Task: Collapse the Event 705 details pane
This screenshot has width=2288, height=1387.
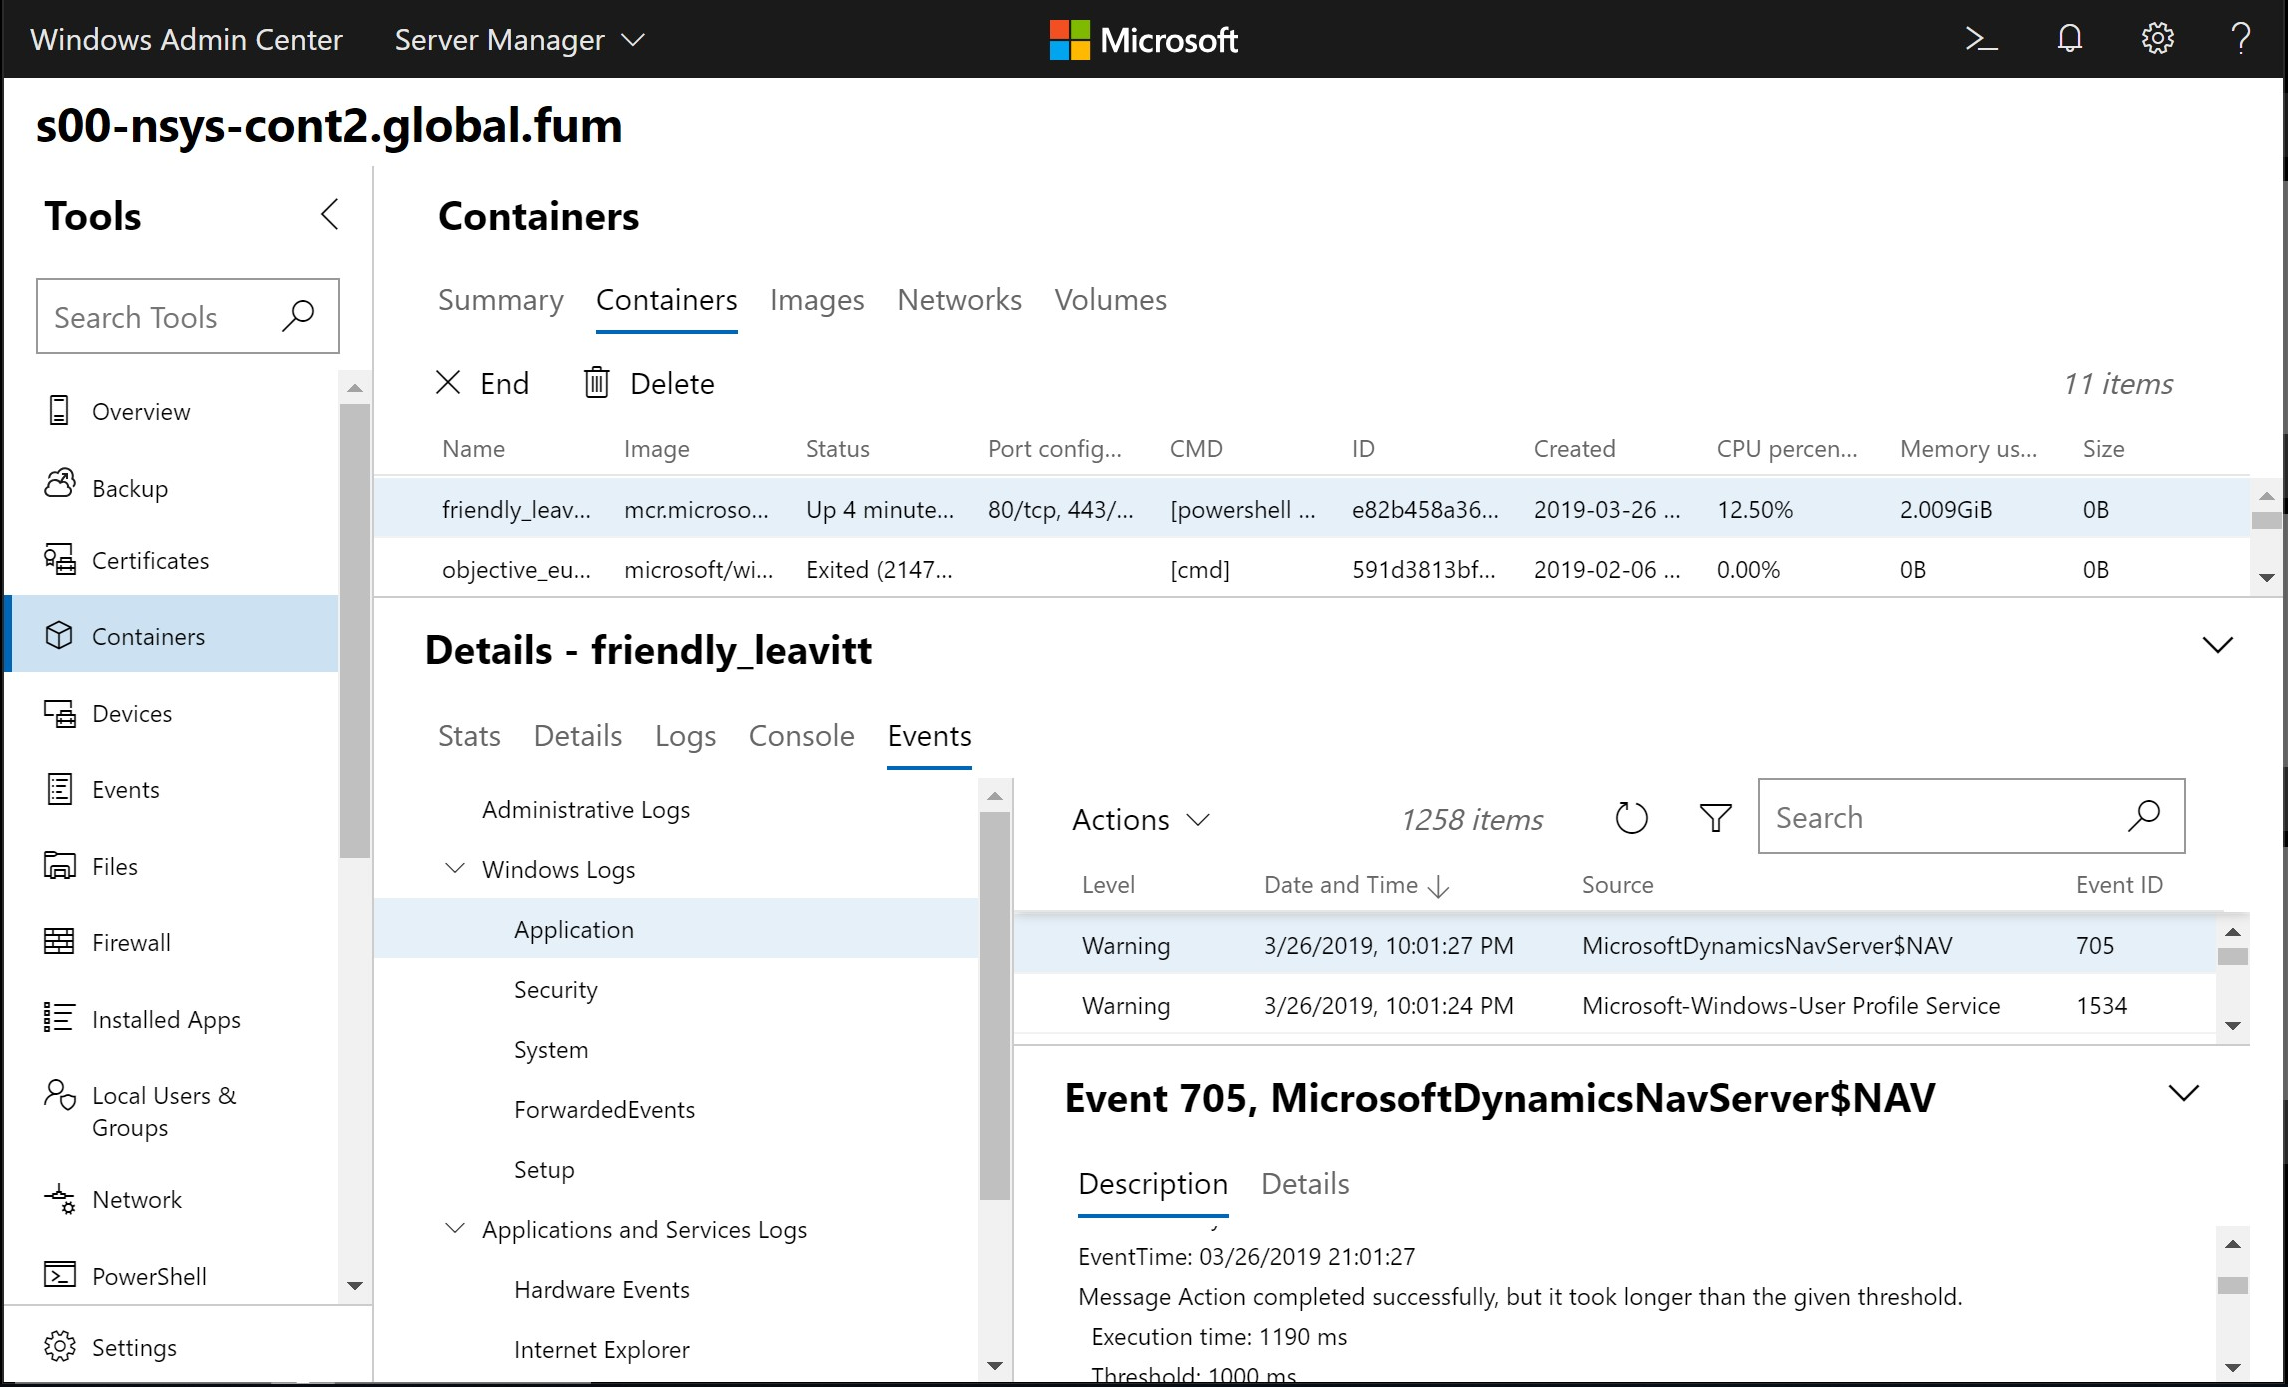Action: pos(2183,1093)
